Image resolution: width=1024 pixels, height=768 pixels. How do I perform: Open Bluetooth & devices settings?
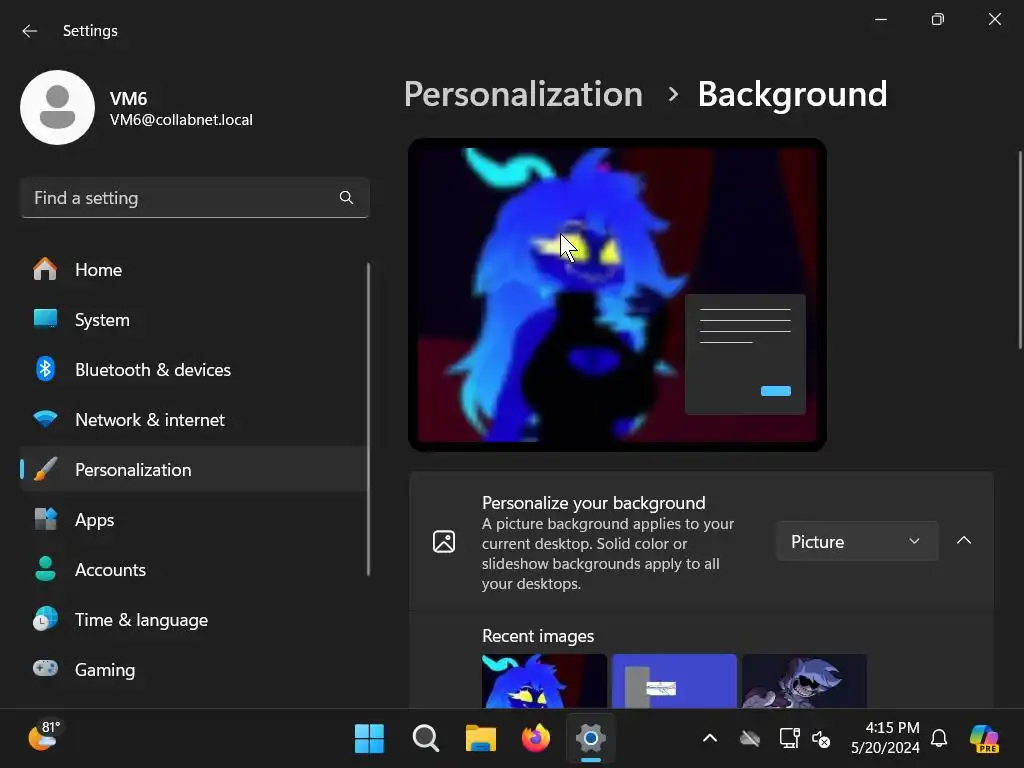(194, 370)
